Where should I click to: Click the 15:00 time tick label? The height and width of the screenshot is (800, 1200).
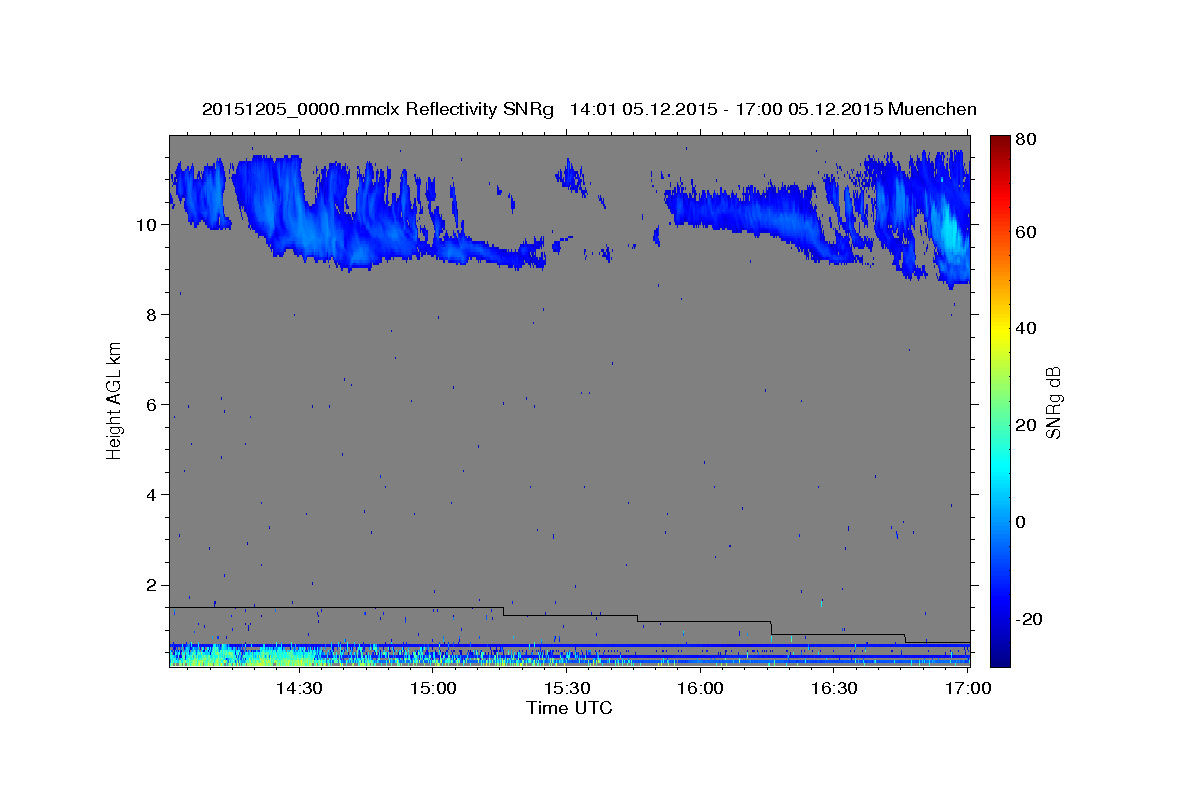pos(432,689)
